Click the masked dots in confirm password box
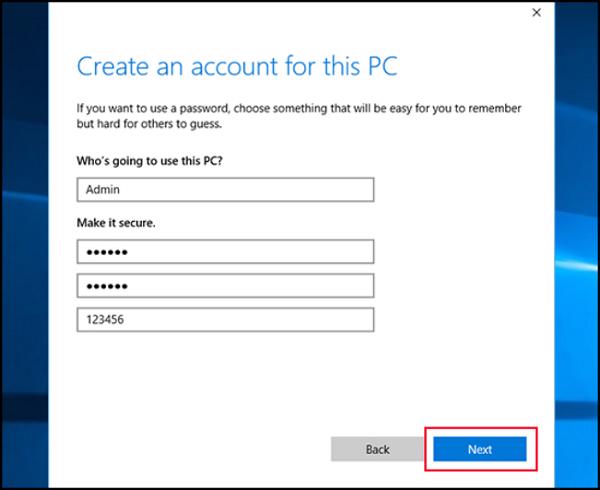Screen dimensions: 600x490 click(104, 285)
